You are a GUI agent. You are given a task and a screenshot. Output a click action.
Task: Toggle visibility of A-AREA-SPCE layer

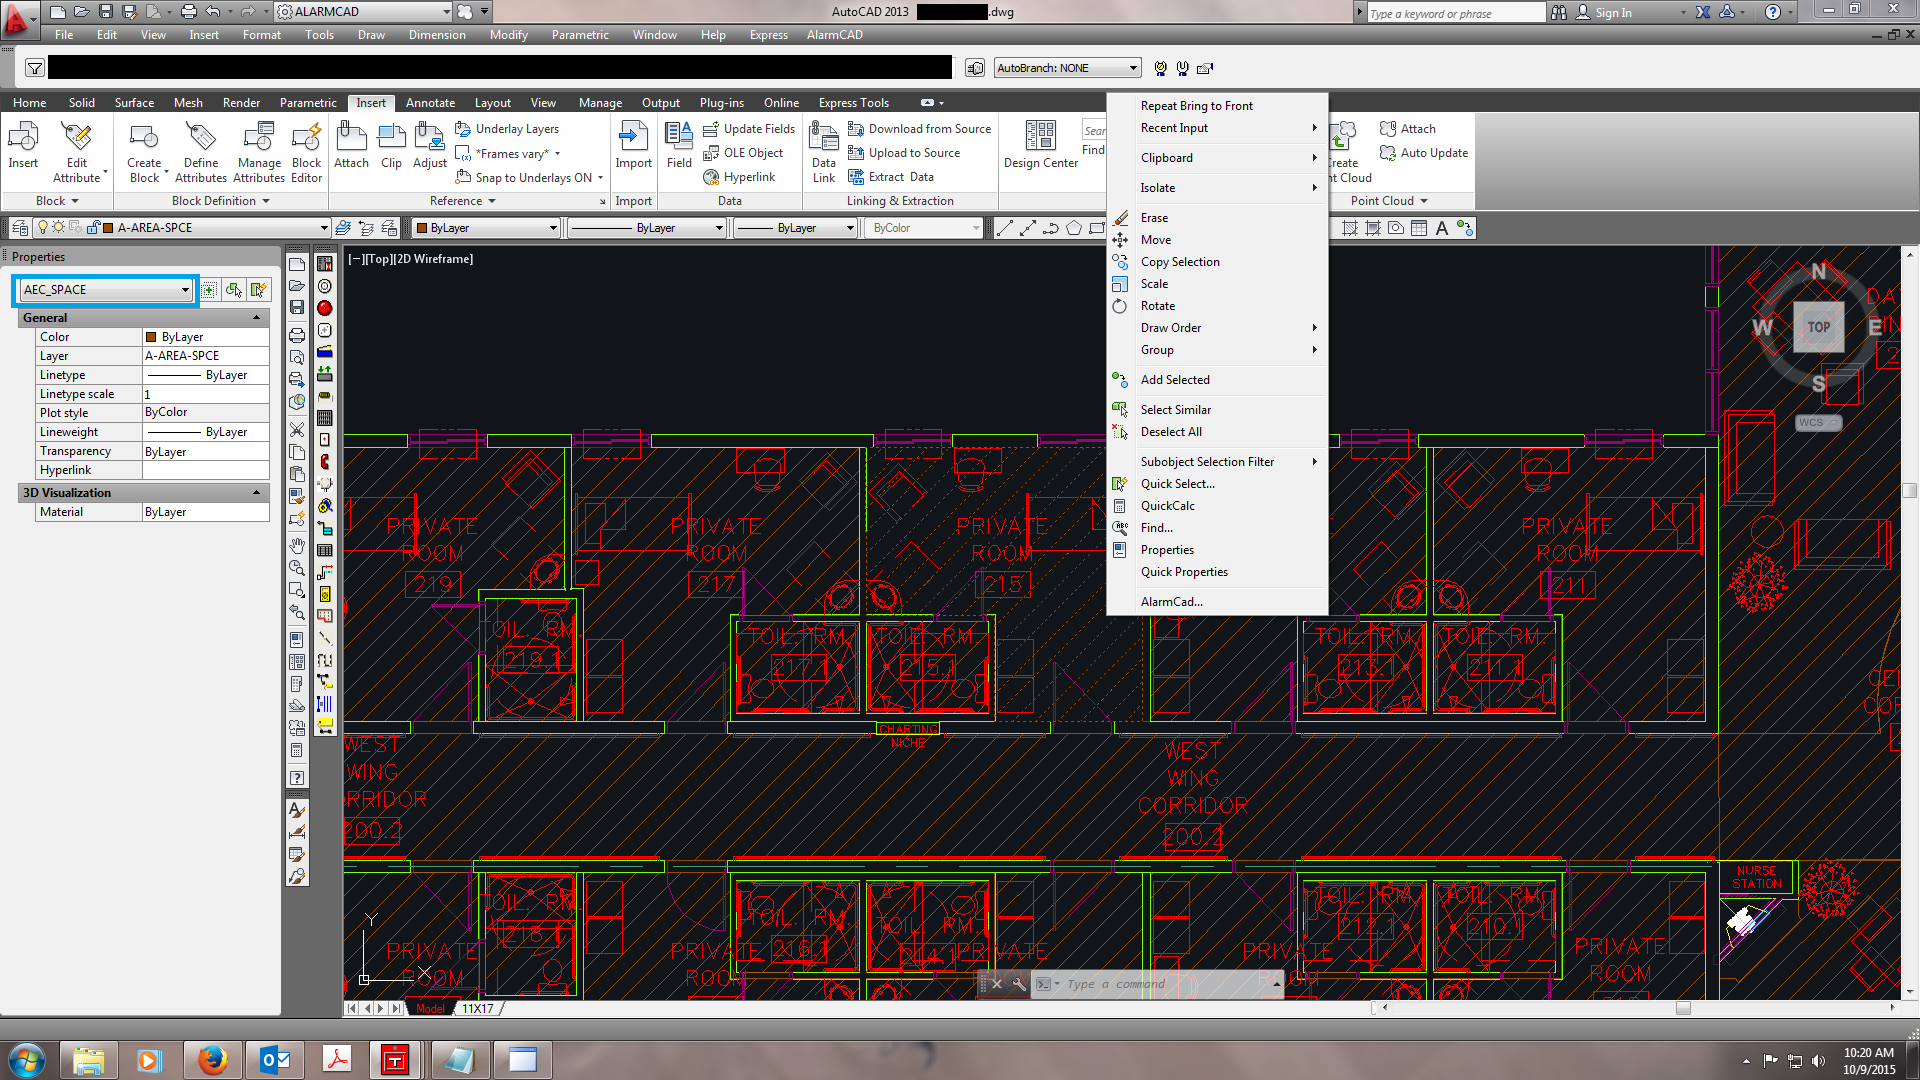pos(40,227)
